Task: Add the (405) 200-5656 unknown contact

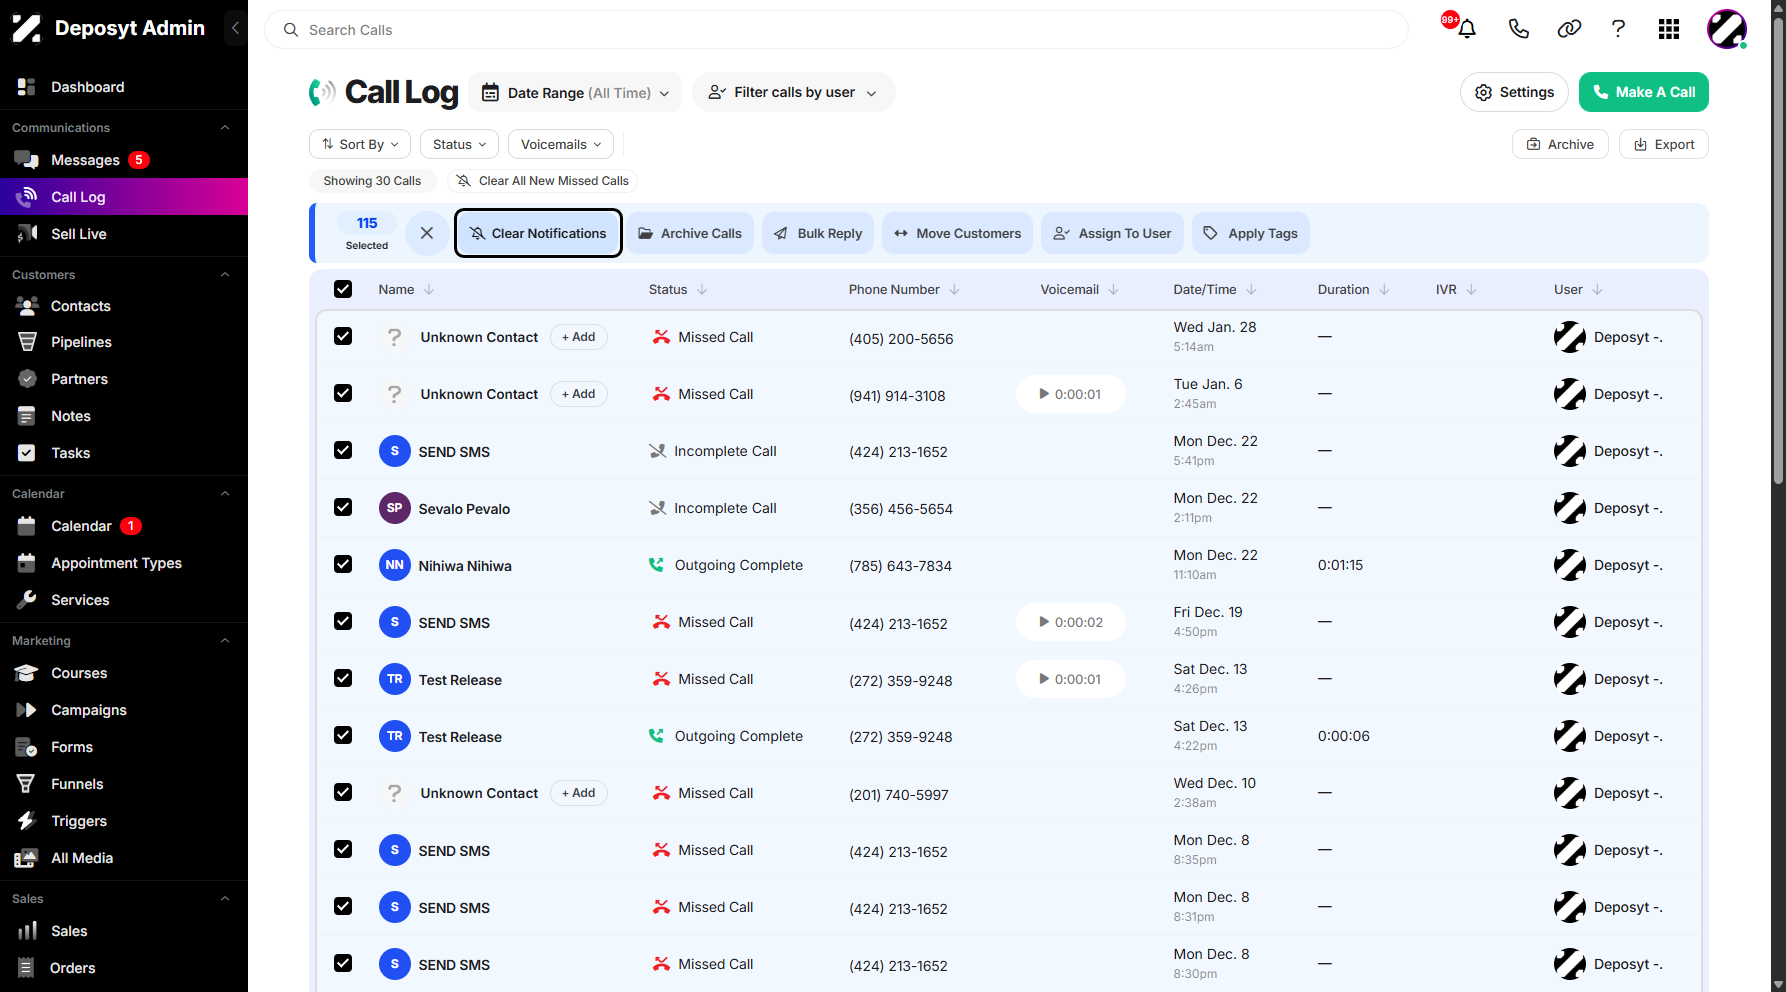Action: [578, 337]
